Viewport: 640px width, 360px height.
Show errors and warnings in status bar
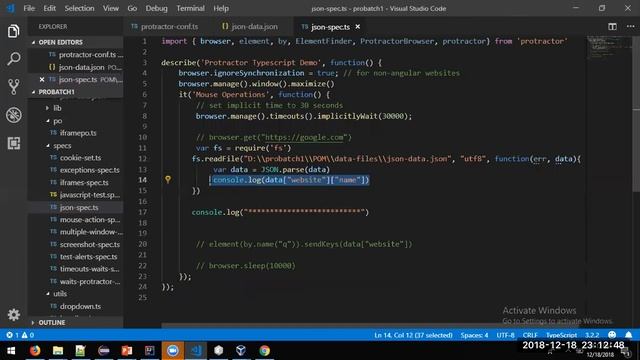coord(20,335)
